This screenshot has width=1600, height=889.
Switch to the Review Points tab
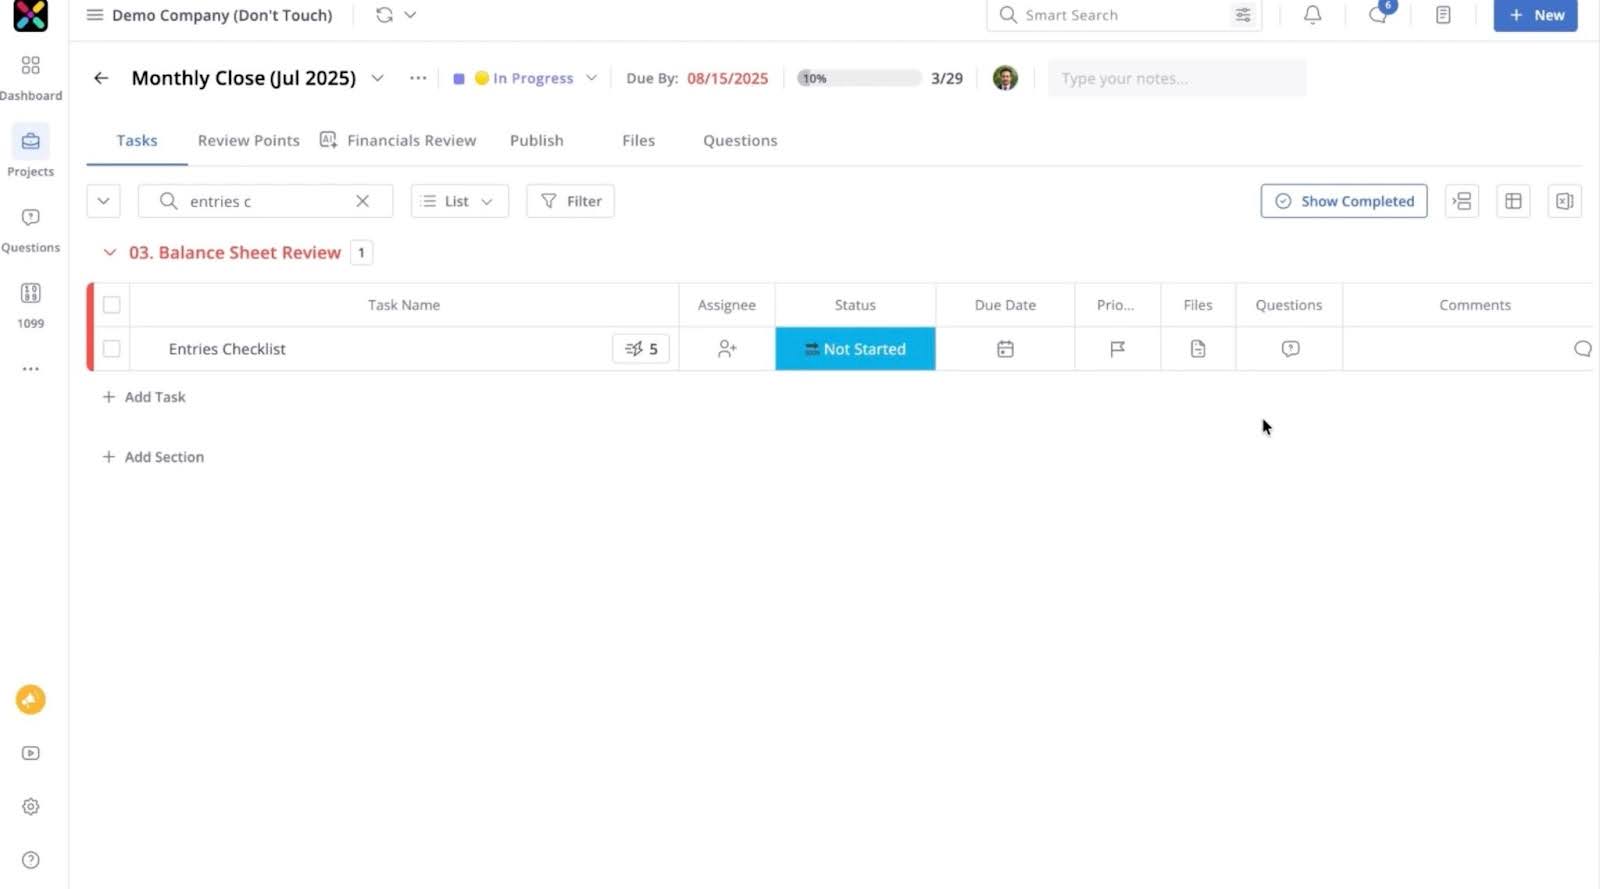pyautogui.click(x=248, y=141)
